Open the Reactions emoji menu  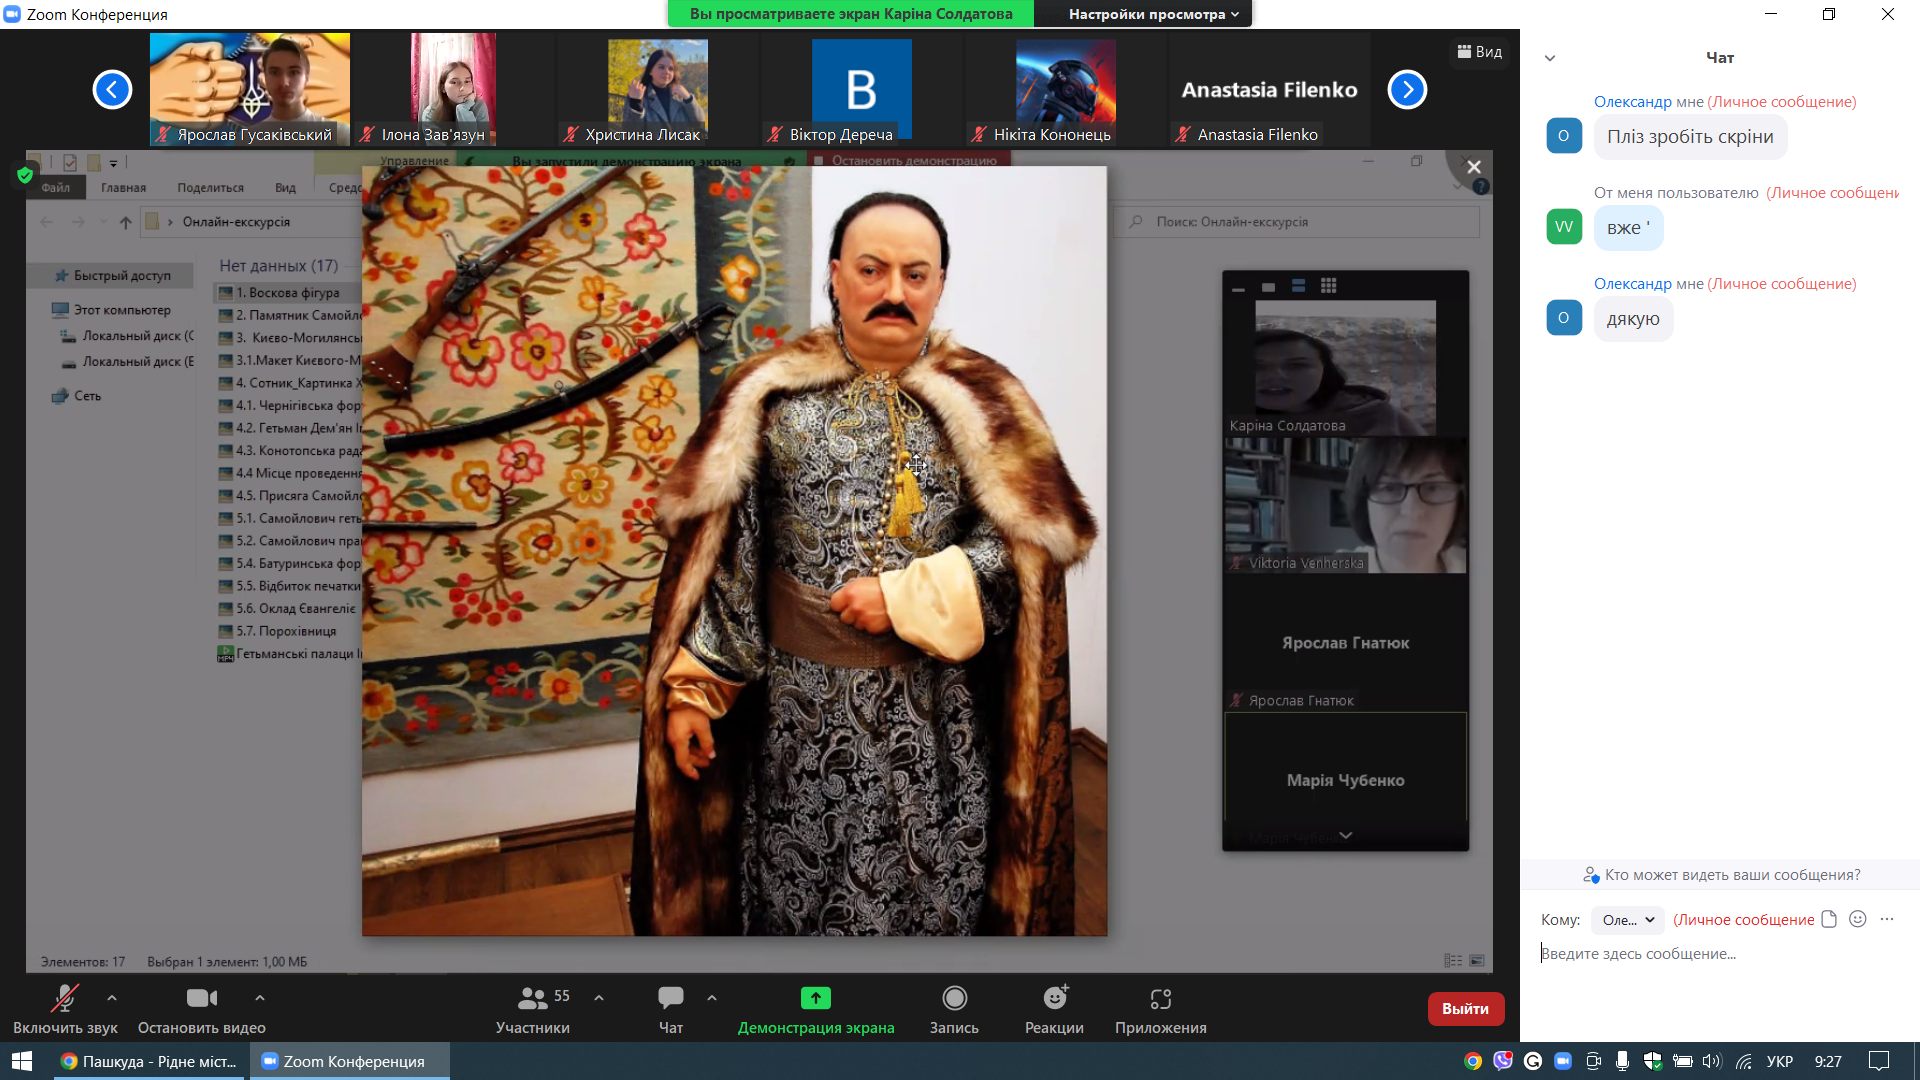click(x=1054, y=998)
